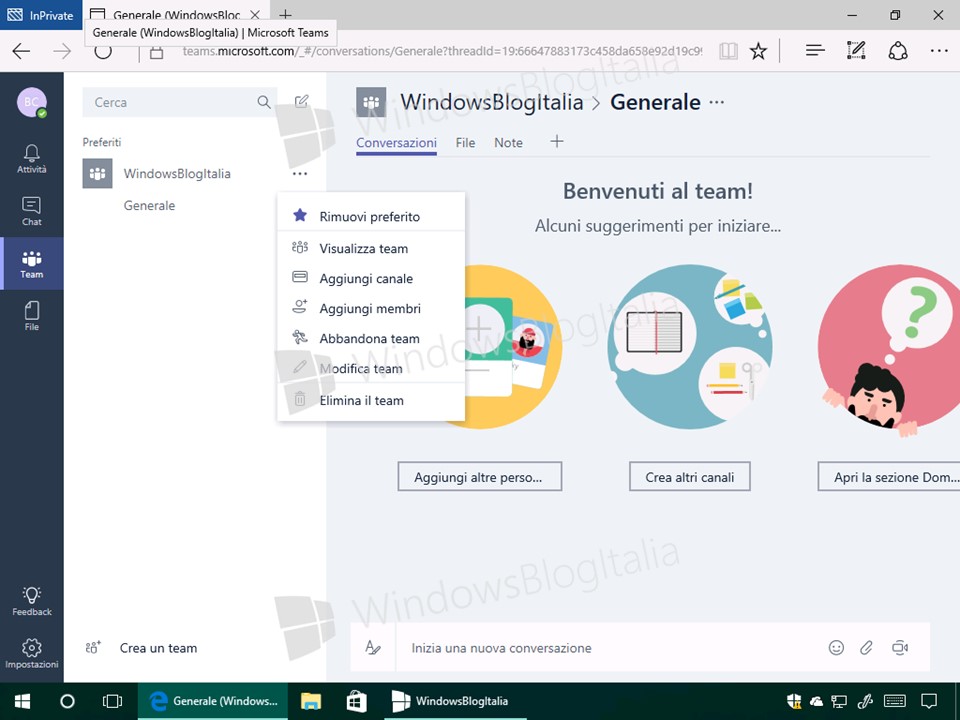Image resolution: width=960 pixels, height=720 pixels.
Task: Open the Windows Start menu
Action: coord(23,701)
